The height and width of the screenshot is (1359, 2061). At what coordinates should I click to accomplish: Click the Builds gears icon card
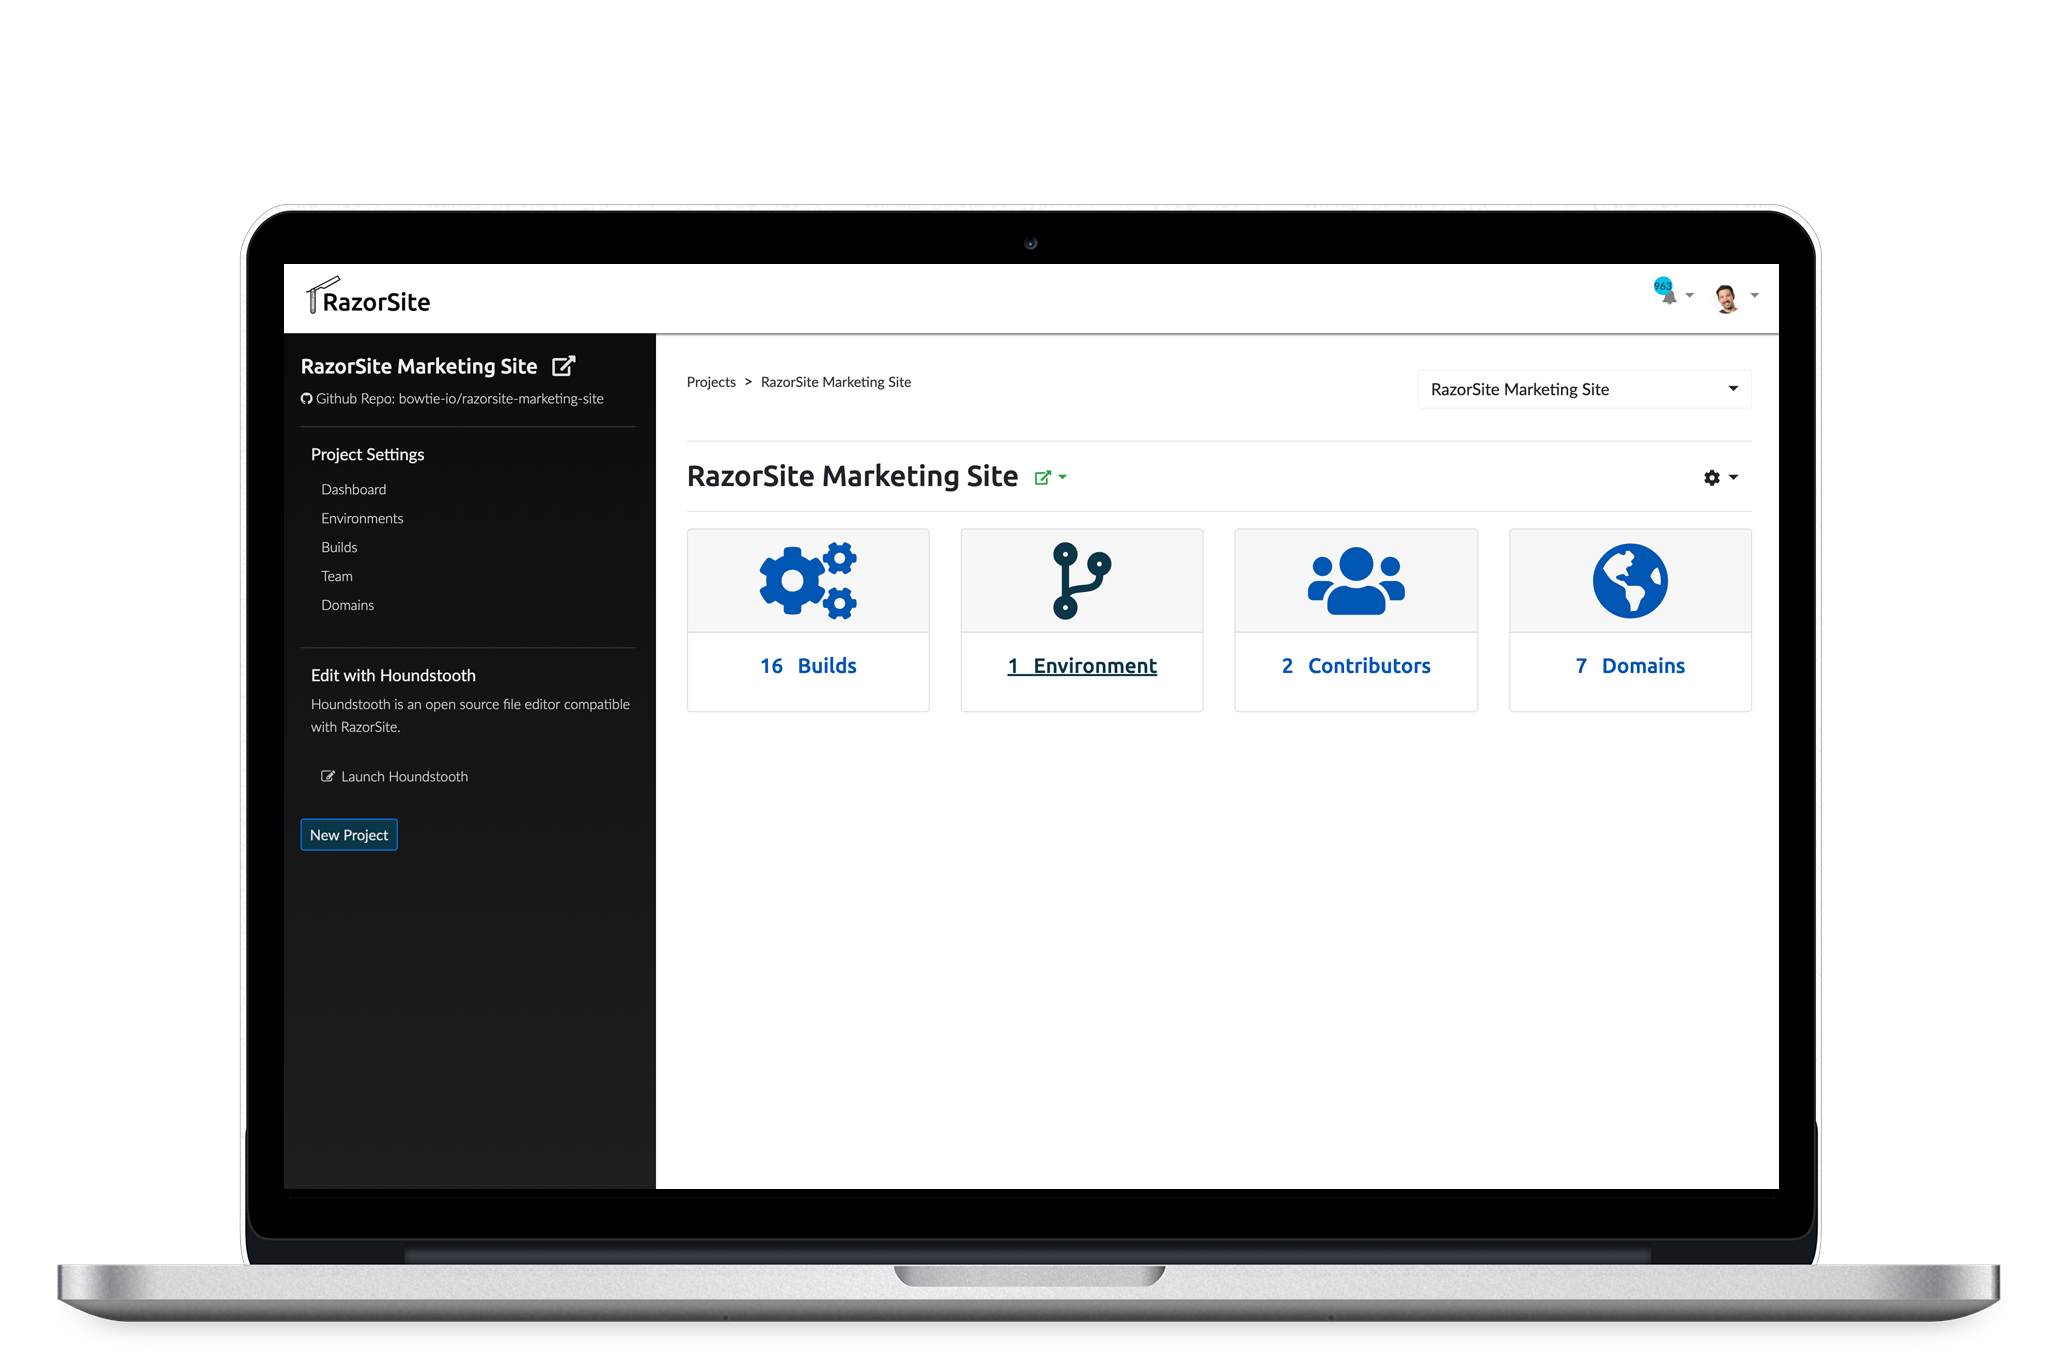[x=808, y=581]
